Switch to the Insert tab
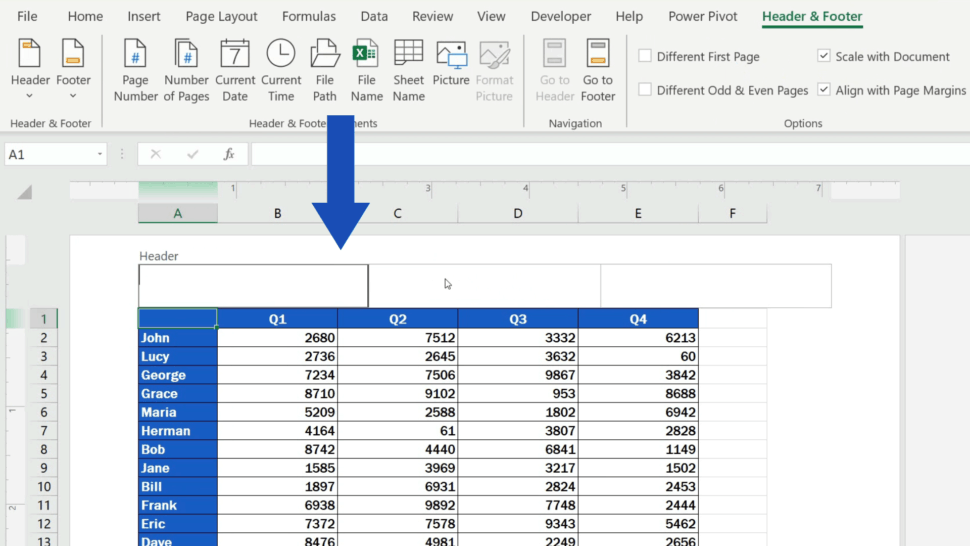 (x=144, y=16)
